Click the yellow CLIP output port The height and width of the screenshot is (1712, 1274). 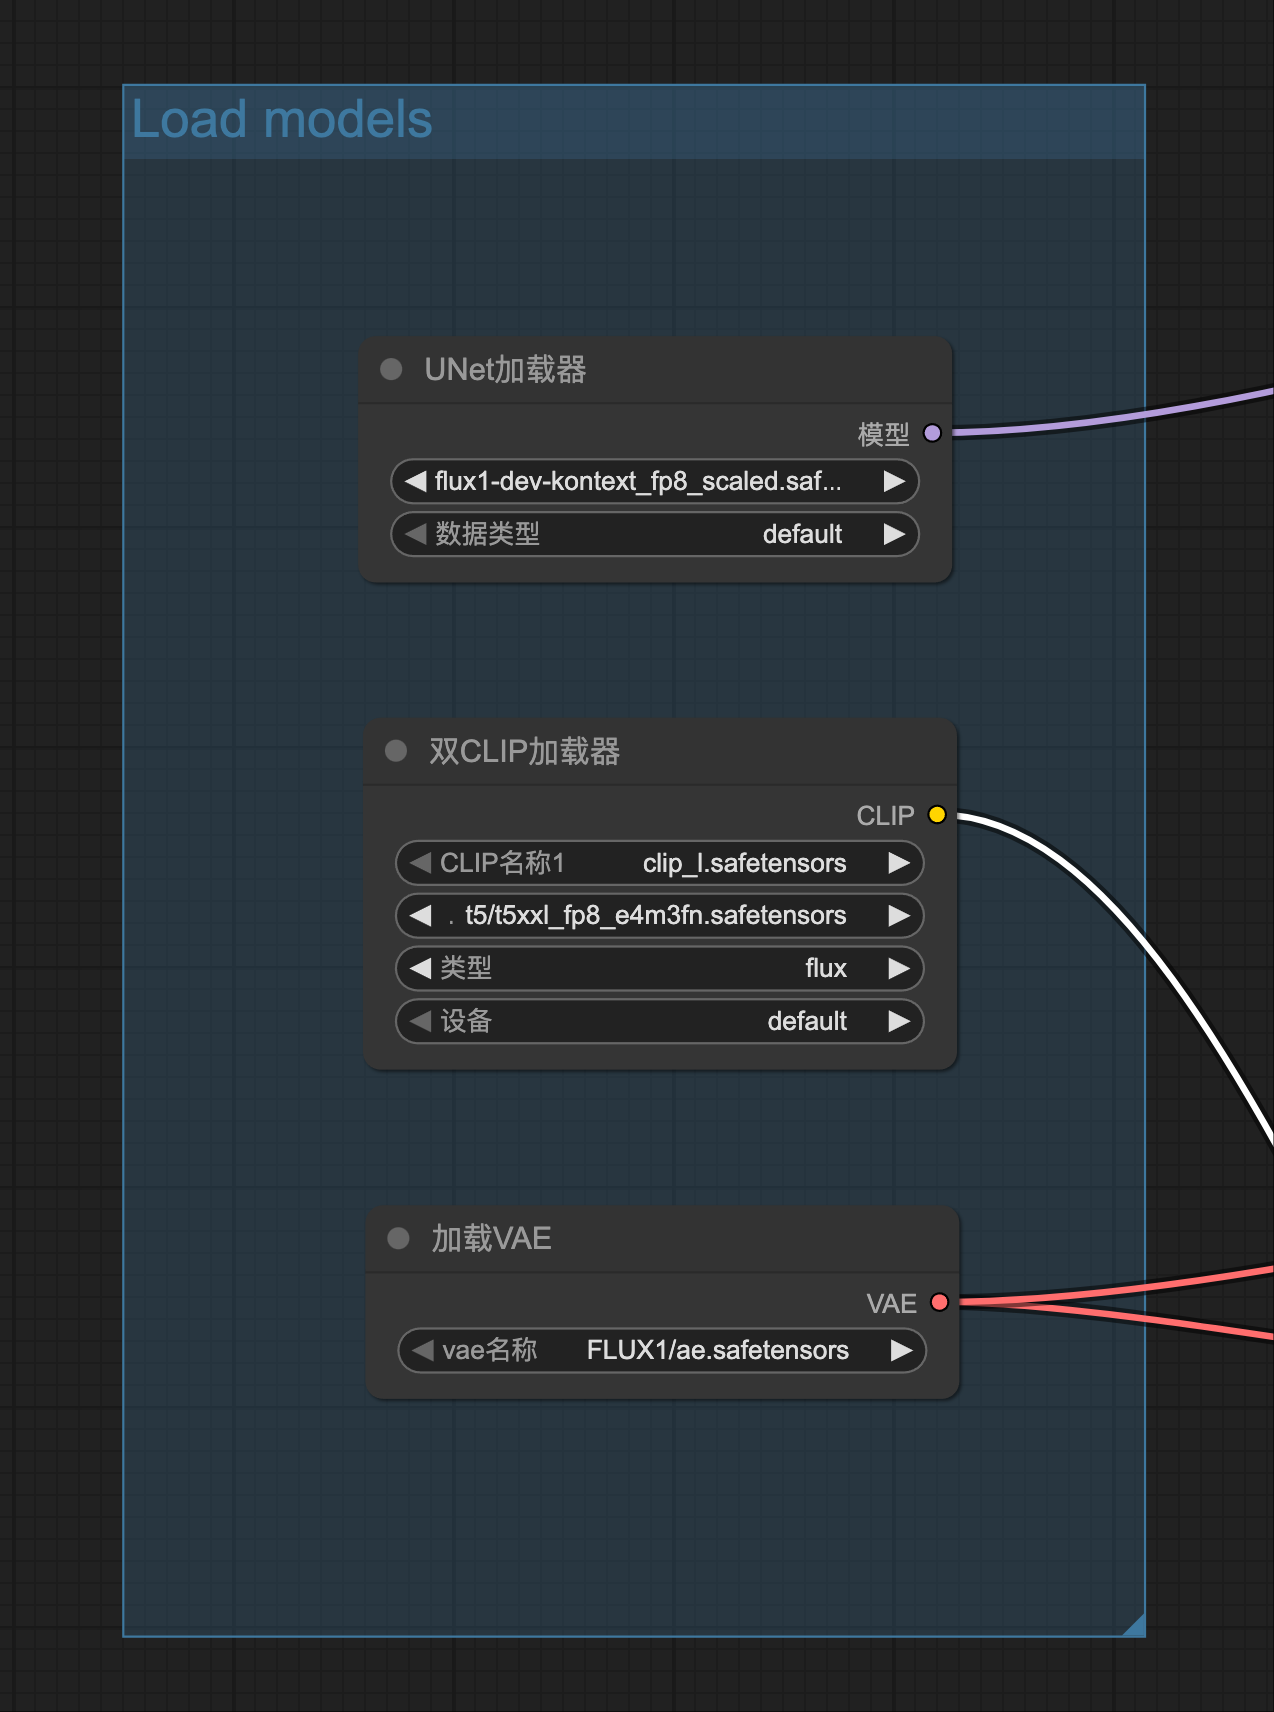pyautogui.click(x=937, y=814)
